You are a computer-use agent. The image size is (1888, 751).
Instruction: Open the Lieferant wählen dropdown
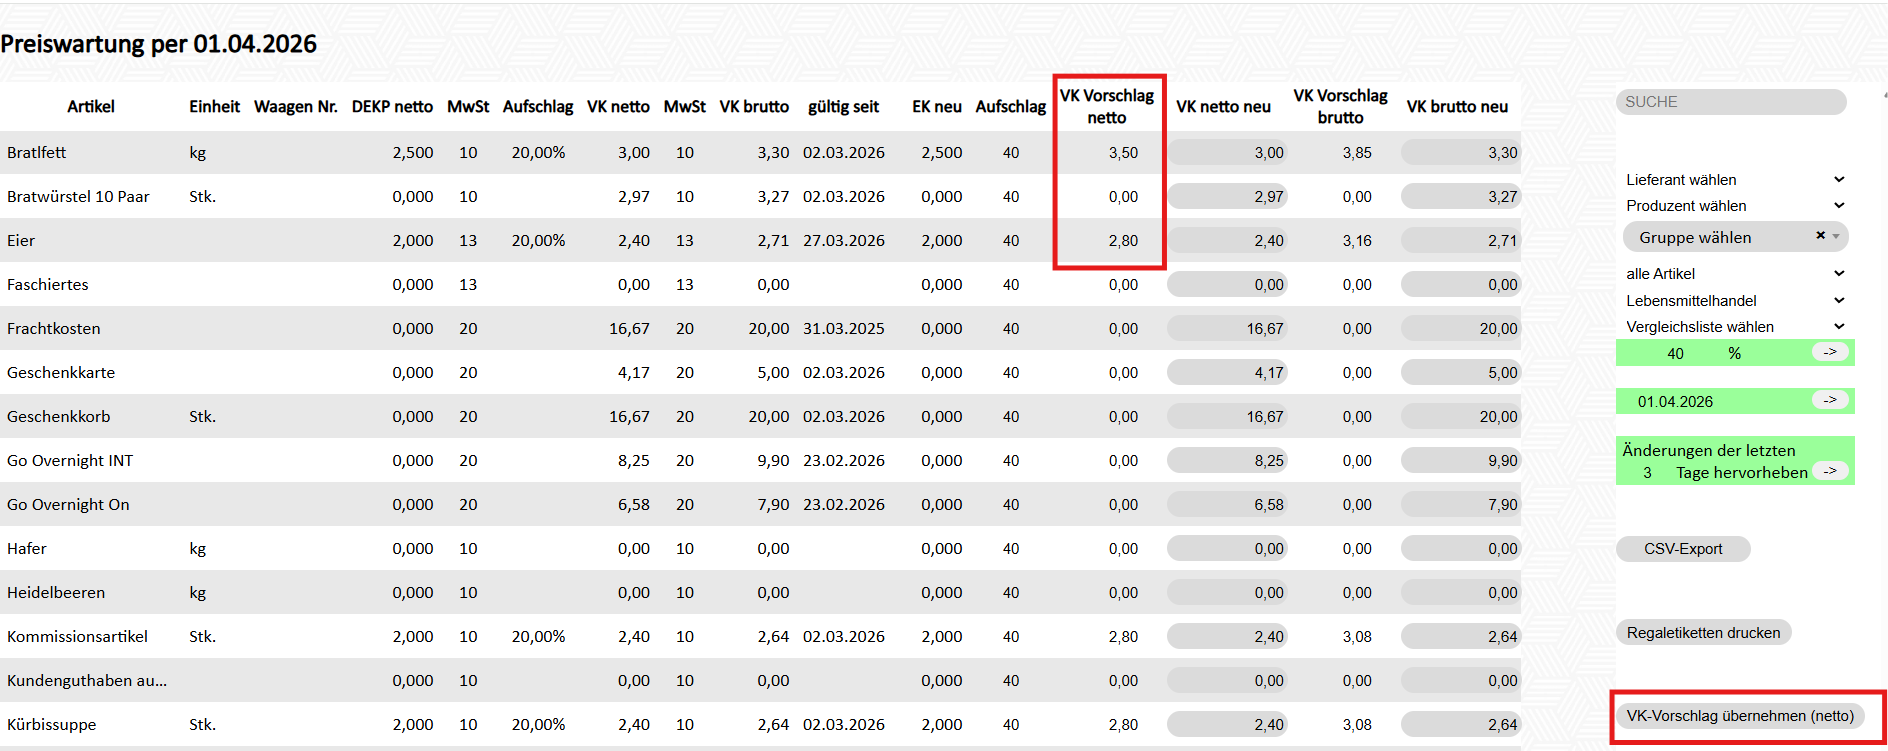tap(1734, 180)
